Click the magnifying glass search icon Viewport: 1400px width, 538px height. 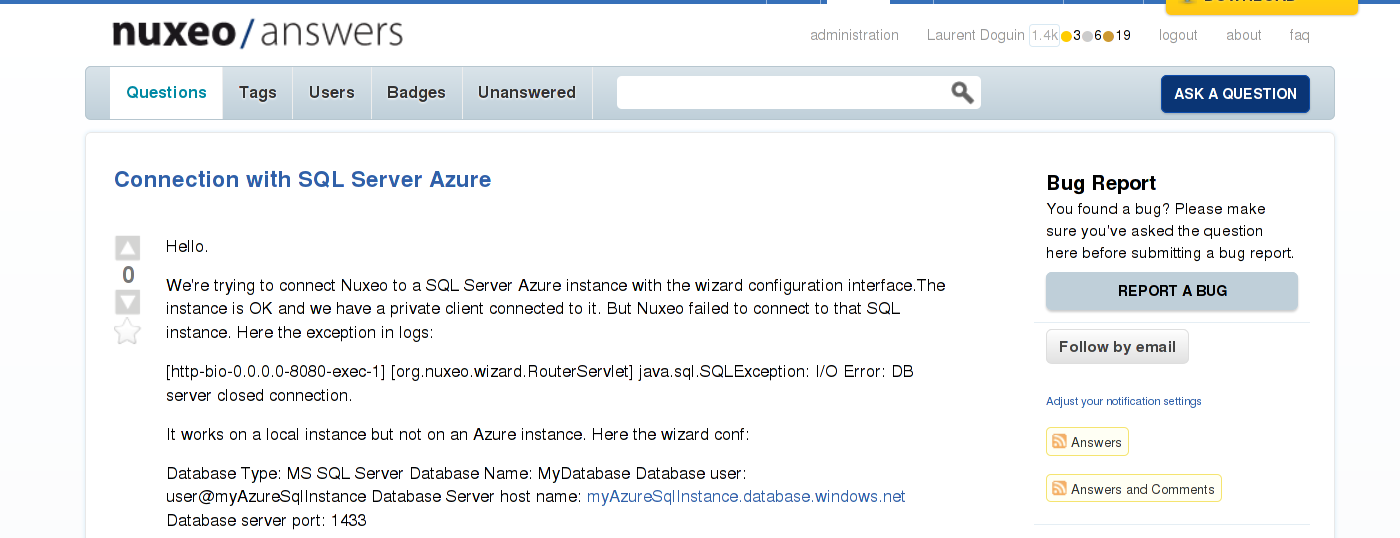(x=962, y=93)
